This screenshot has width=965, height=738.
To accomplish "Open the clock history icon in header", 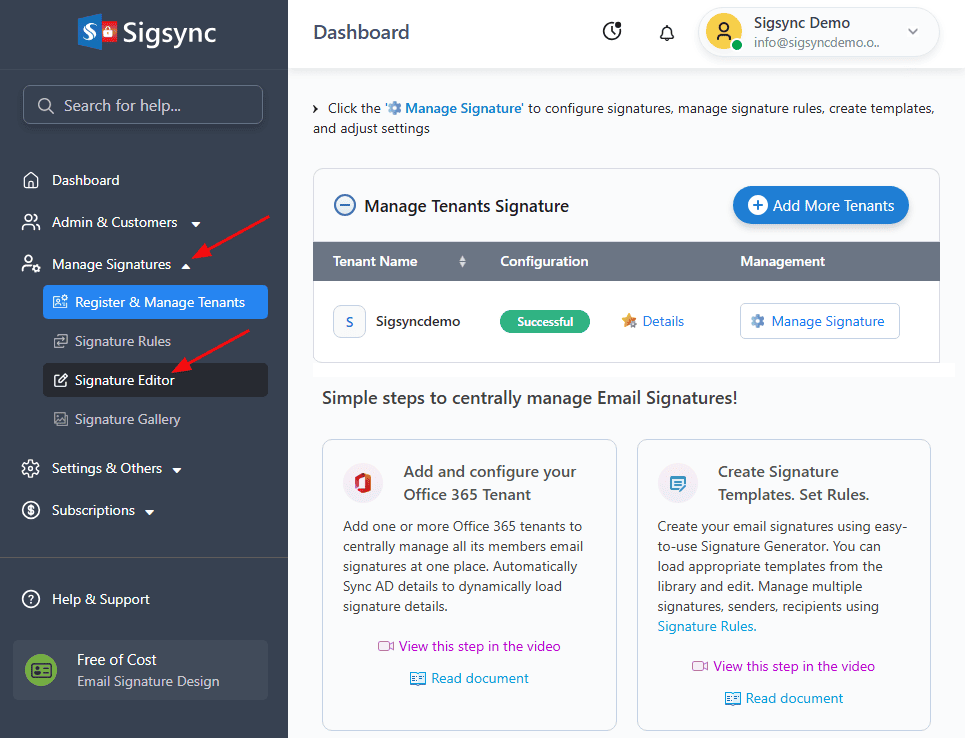I will [612, 32].
